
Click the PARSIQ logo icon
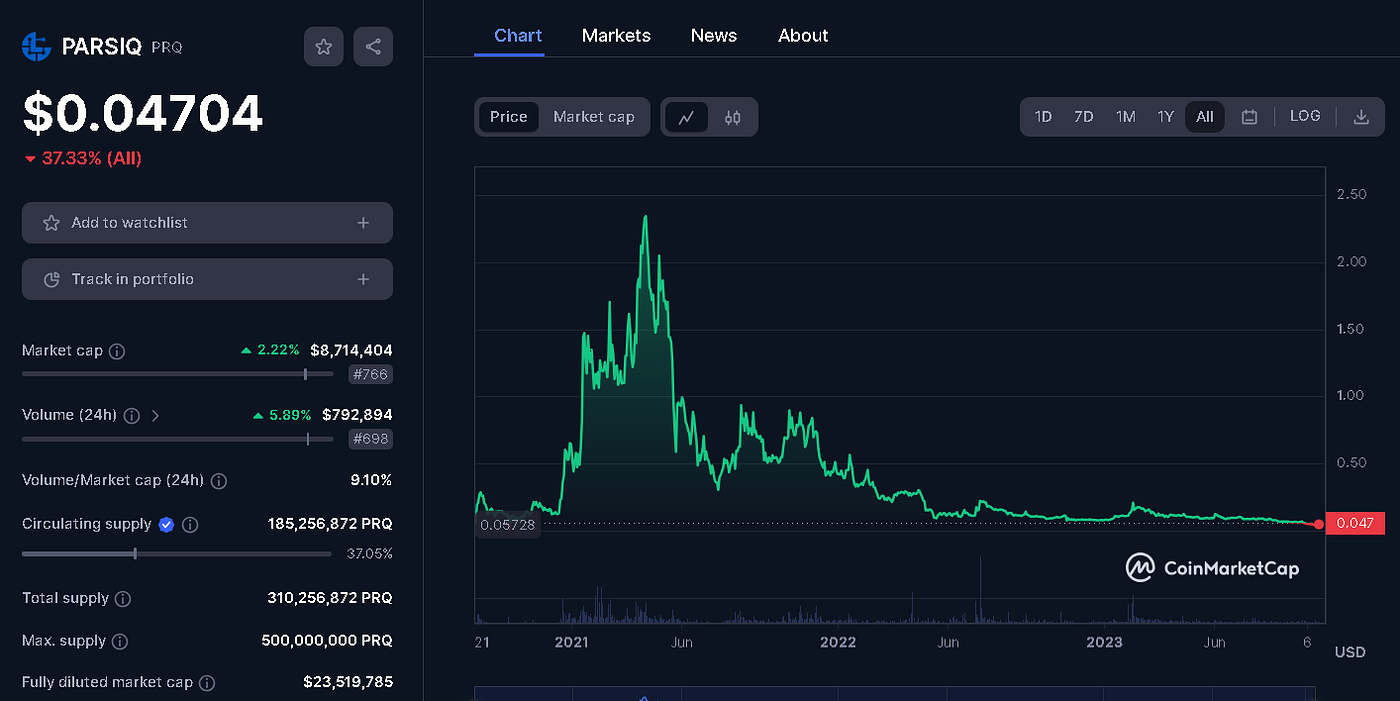point(36,46)
